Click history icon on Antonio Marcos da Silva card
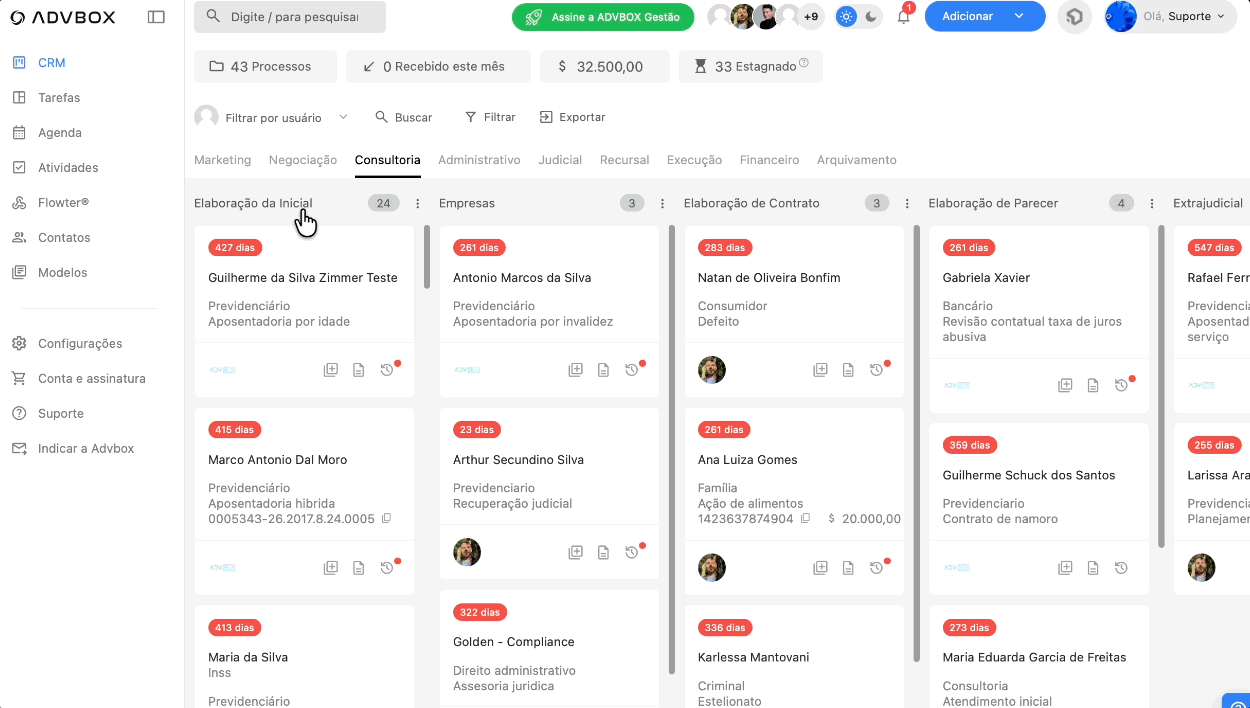Viewport: 1250px width, 708px height. 632,370
